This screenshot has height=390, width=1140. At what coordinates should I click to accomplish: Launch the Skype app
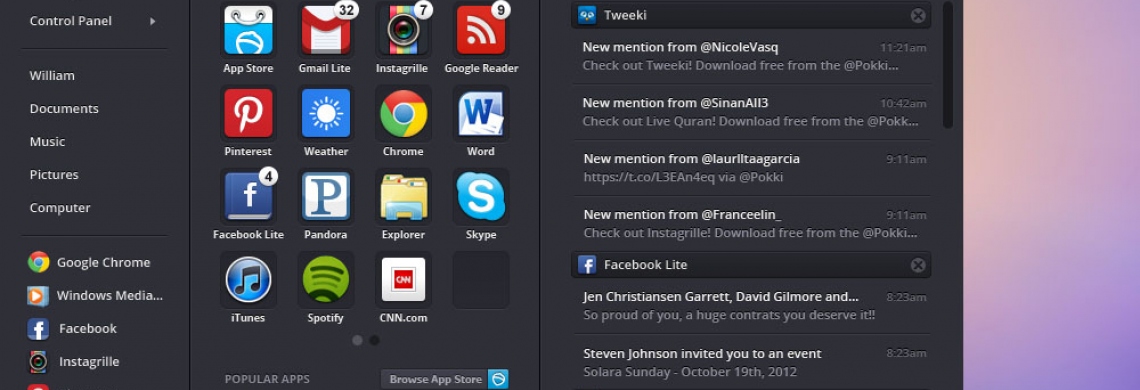pos(481,196)
